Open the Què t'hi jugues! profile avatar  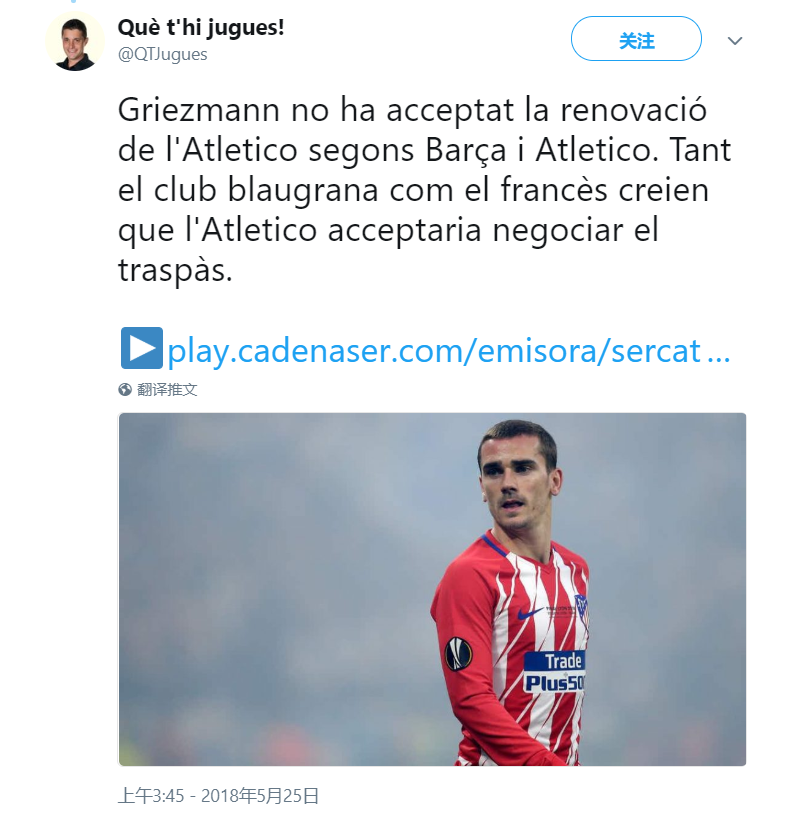tap(75, 41)
